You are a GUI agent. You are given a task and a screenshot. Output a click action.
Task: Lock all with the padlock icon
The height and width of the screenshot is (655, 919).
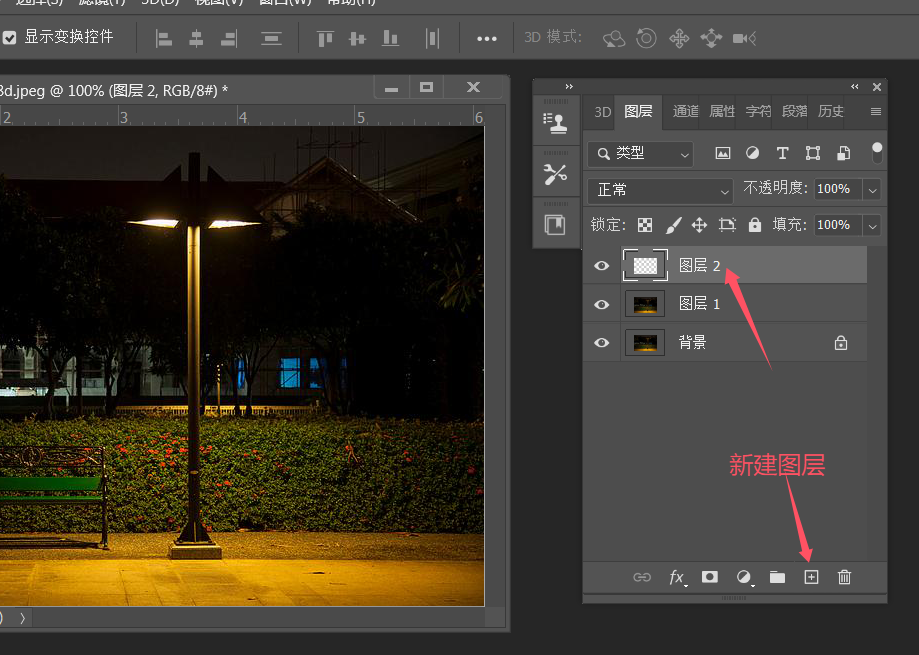point(755,224)
